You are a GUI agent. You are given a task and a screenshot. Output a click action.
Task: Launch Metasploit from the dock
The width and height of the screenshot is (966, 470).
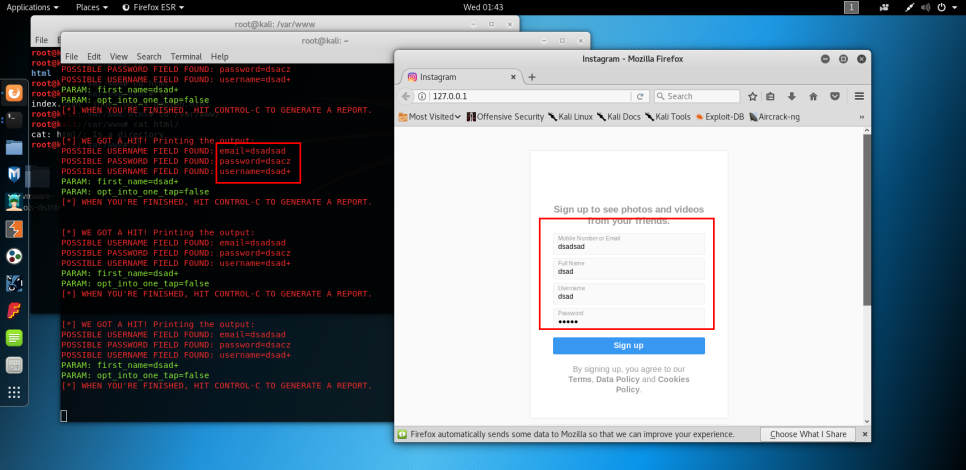point(14,174)
